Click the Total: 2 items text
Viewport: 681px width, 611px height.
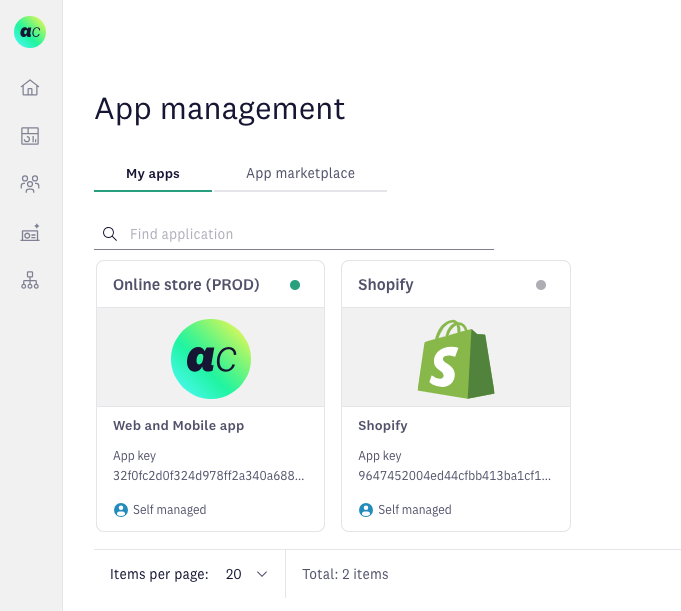coord(345,575)
